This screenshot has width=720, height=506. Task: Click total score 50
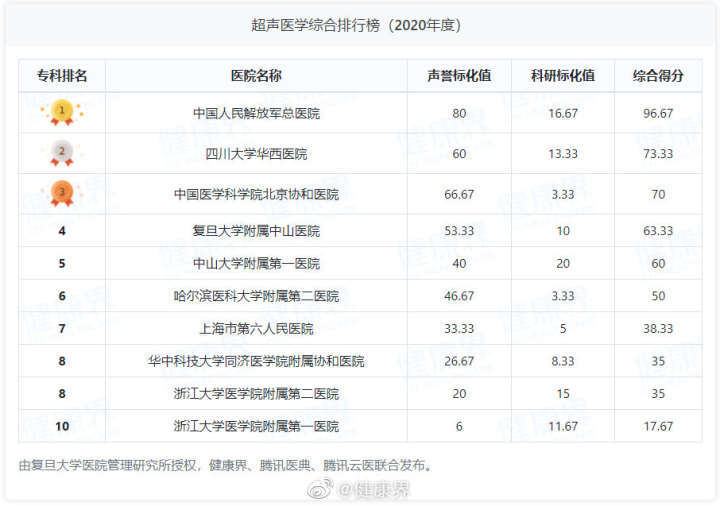coord(658,296)
